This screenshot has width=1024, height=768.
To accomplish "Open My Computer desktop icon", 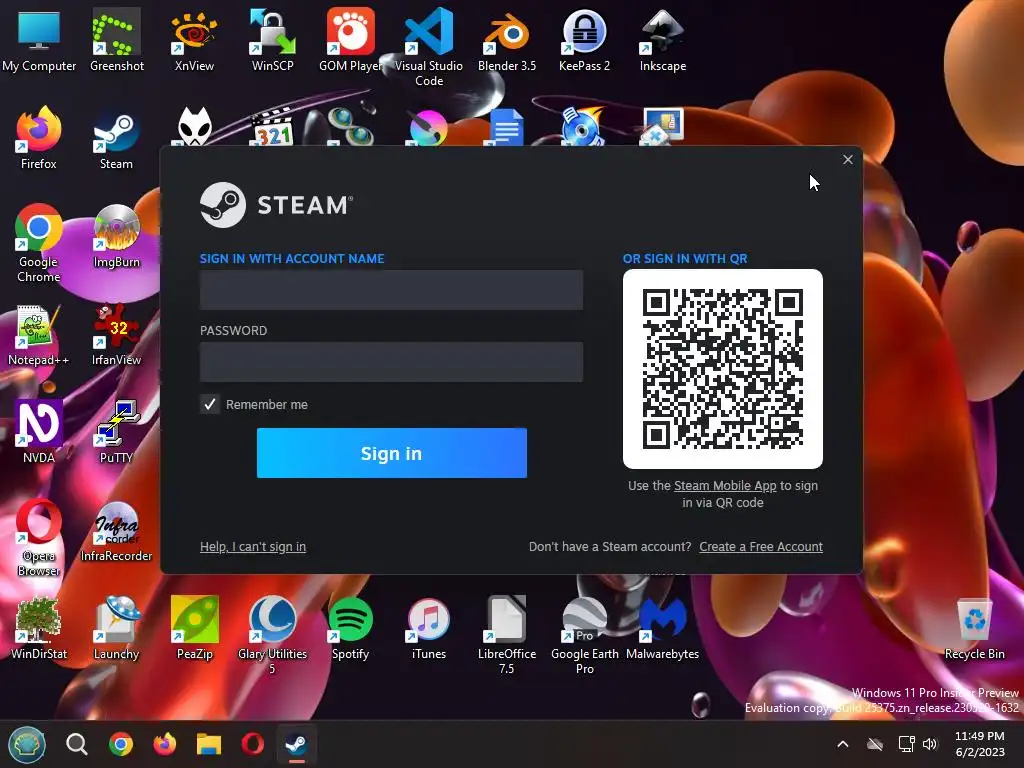I will coord(39,39).
